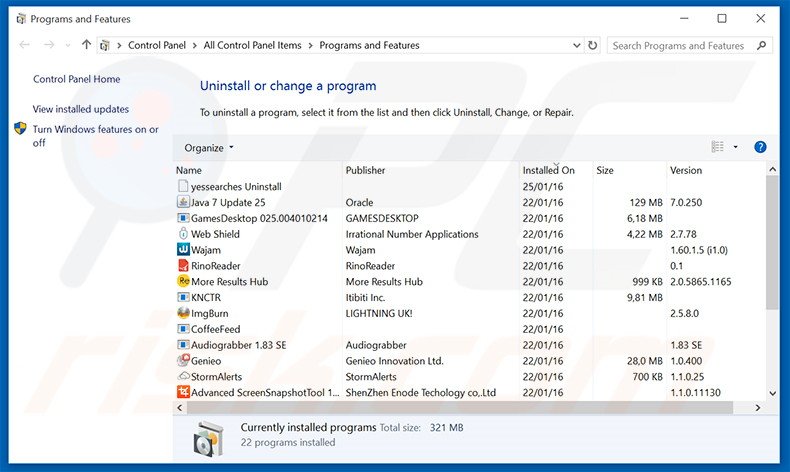
Task: Click the change view icon
Action: [x=717, y=147]
